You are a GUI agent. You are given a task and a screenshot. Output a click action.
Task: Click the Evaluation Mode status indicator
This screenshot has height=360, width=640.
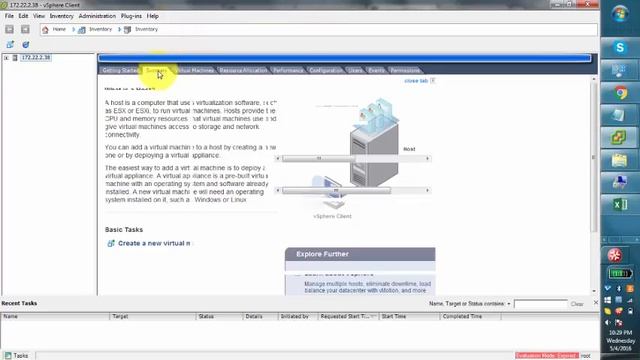click(547, 356)
